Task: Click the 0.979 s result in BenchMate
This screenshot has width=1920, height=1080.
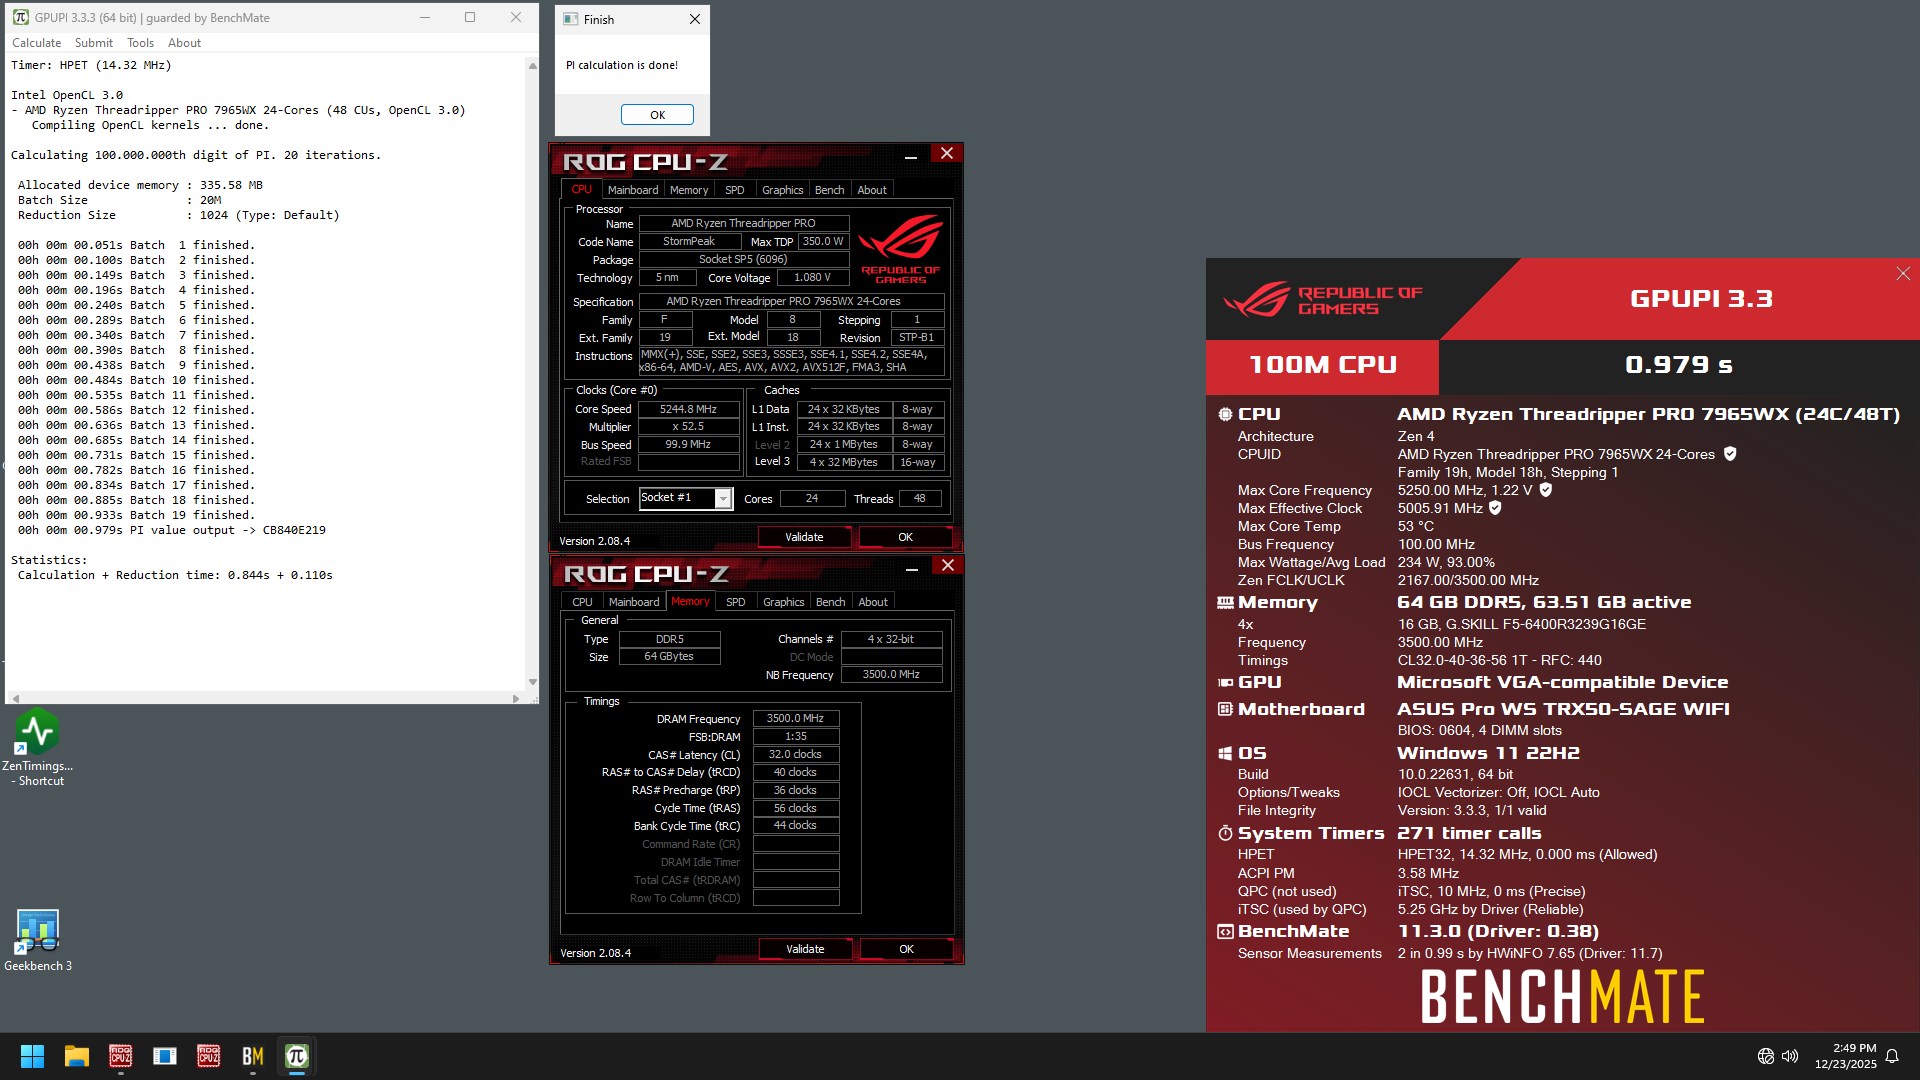Action: (1679, 365)
